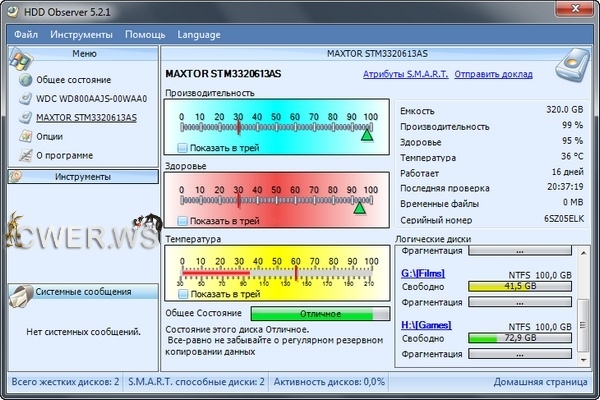This screenshot has height=400, width=600.
Task: Enable tray display for Производительность
Action: coord(182,148)
